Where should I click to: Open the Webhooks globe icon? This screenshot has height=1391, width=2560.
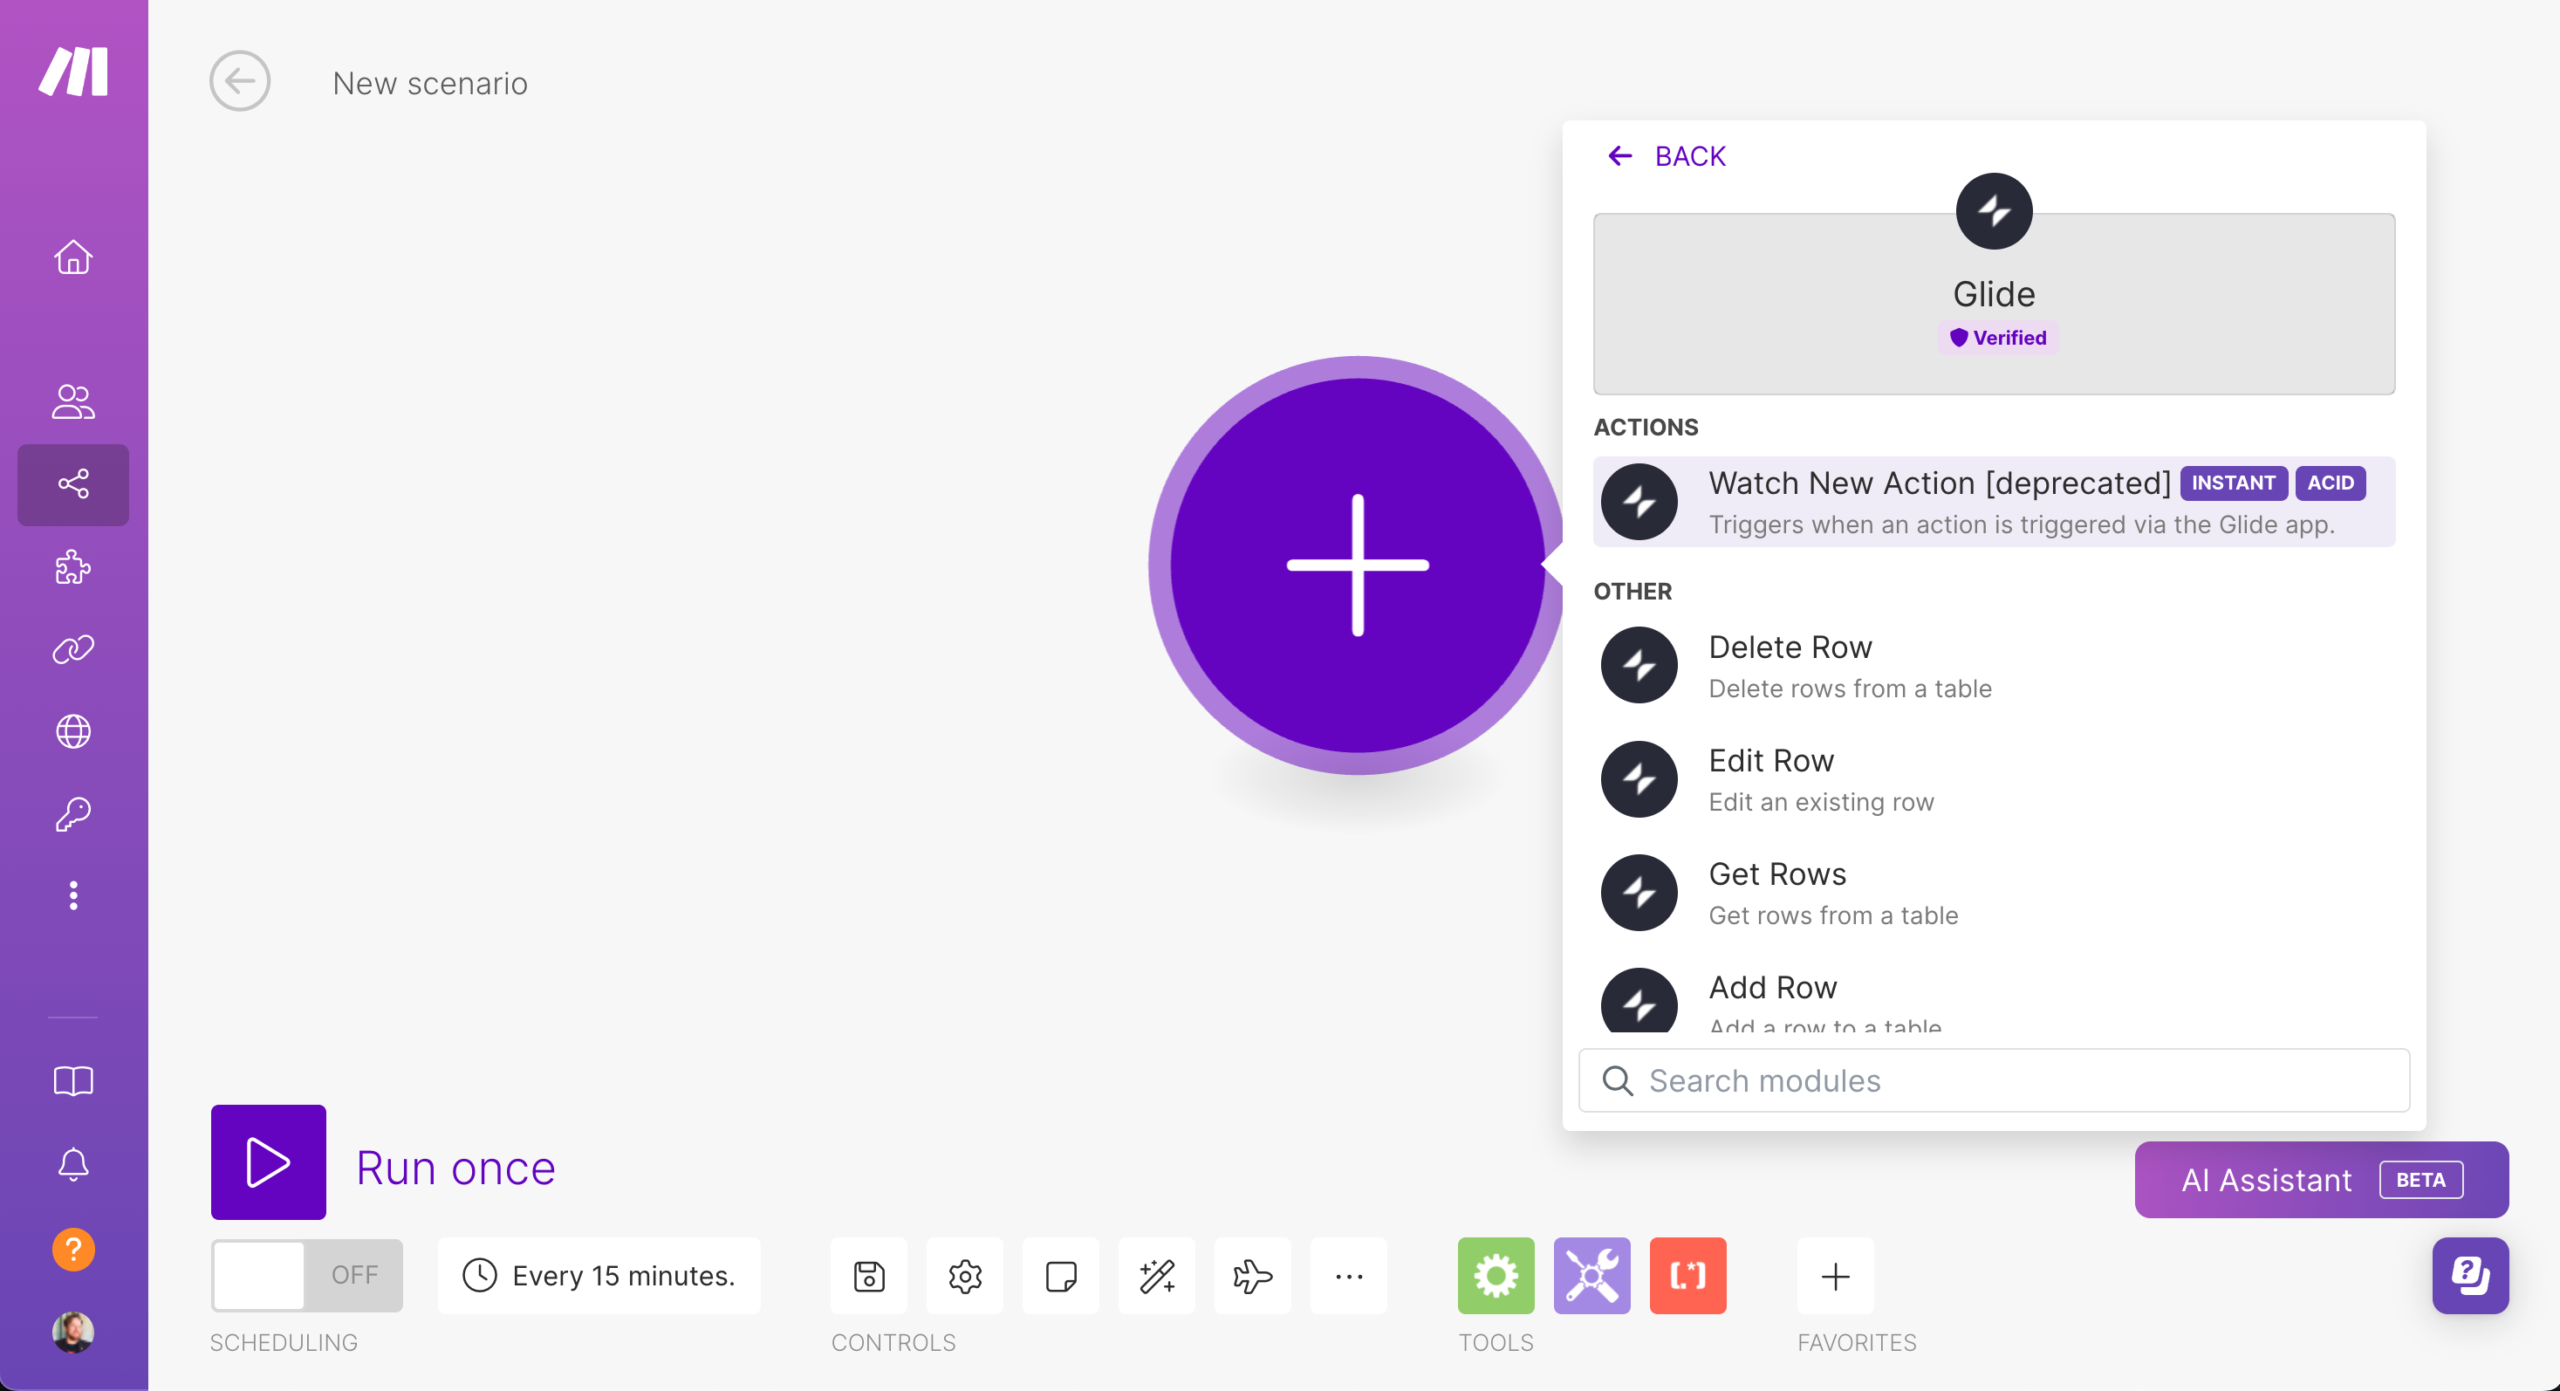pyautogui.click(x=73, y=731)
